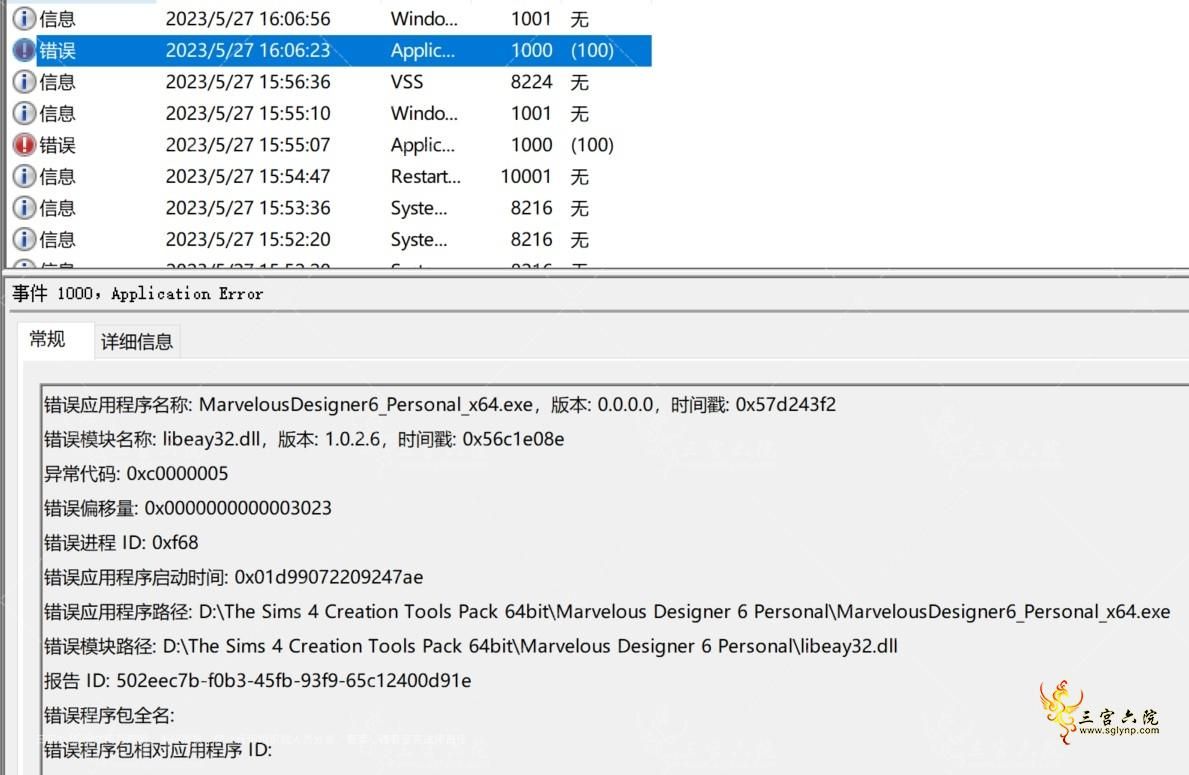Click the 错误 level label in the 15:55:07 row
1189x775 pixels.
(x=58, y=145)
